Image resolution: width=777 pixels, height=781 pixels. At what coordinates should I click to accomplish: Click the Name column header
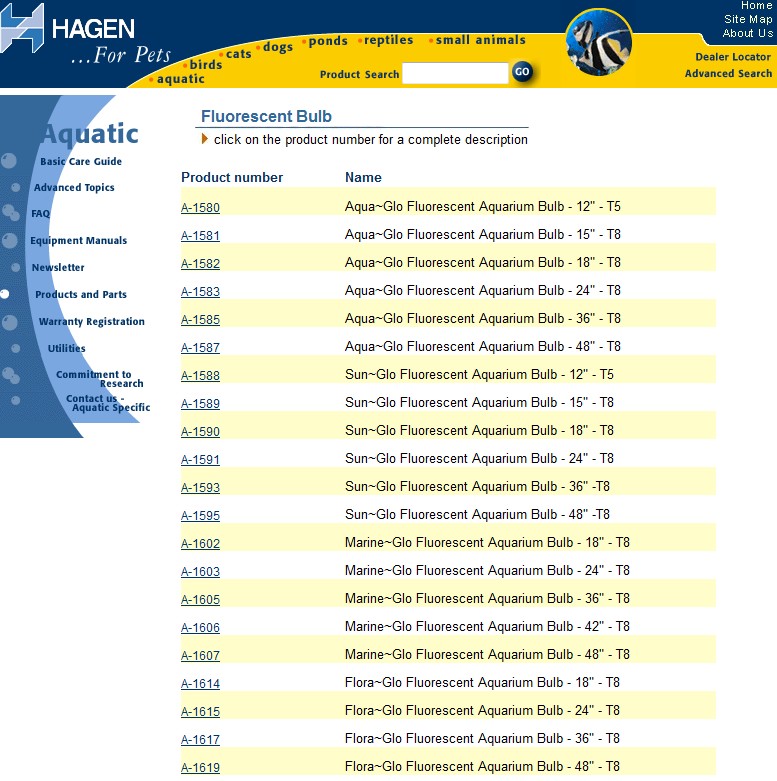(x=363, y=177)
